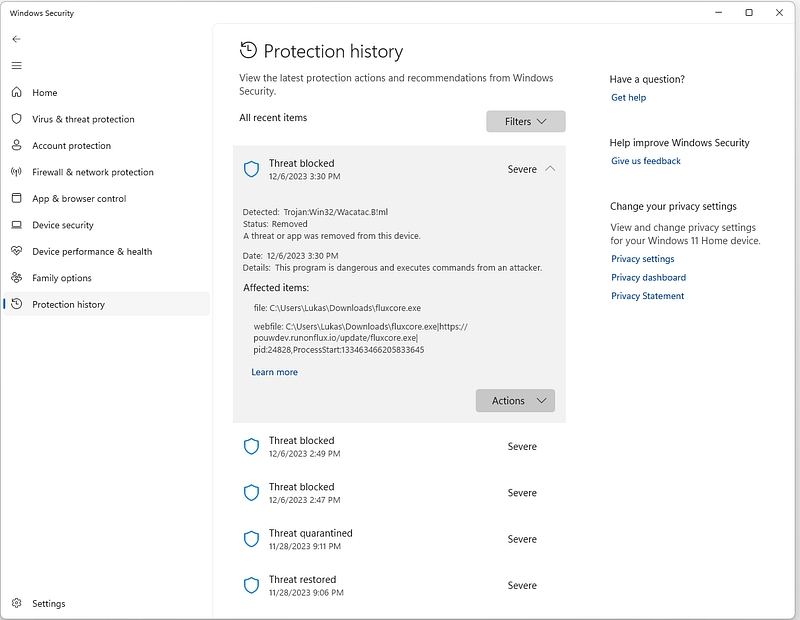Click the Account protection person icon
This screenshot has height=620, width=800.
16,145
